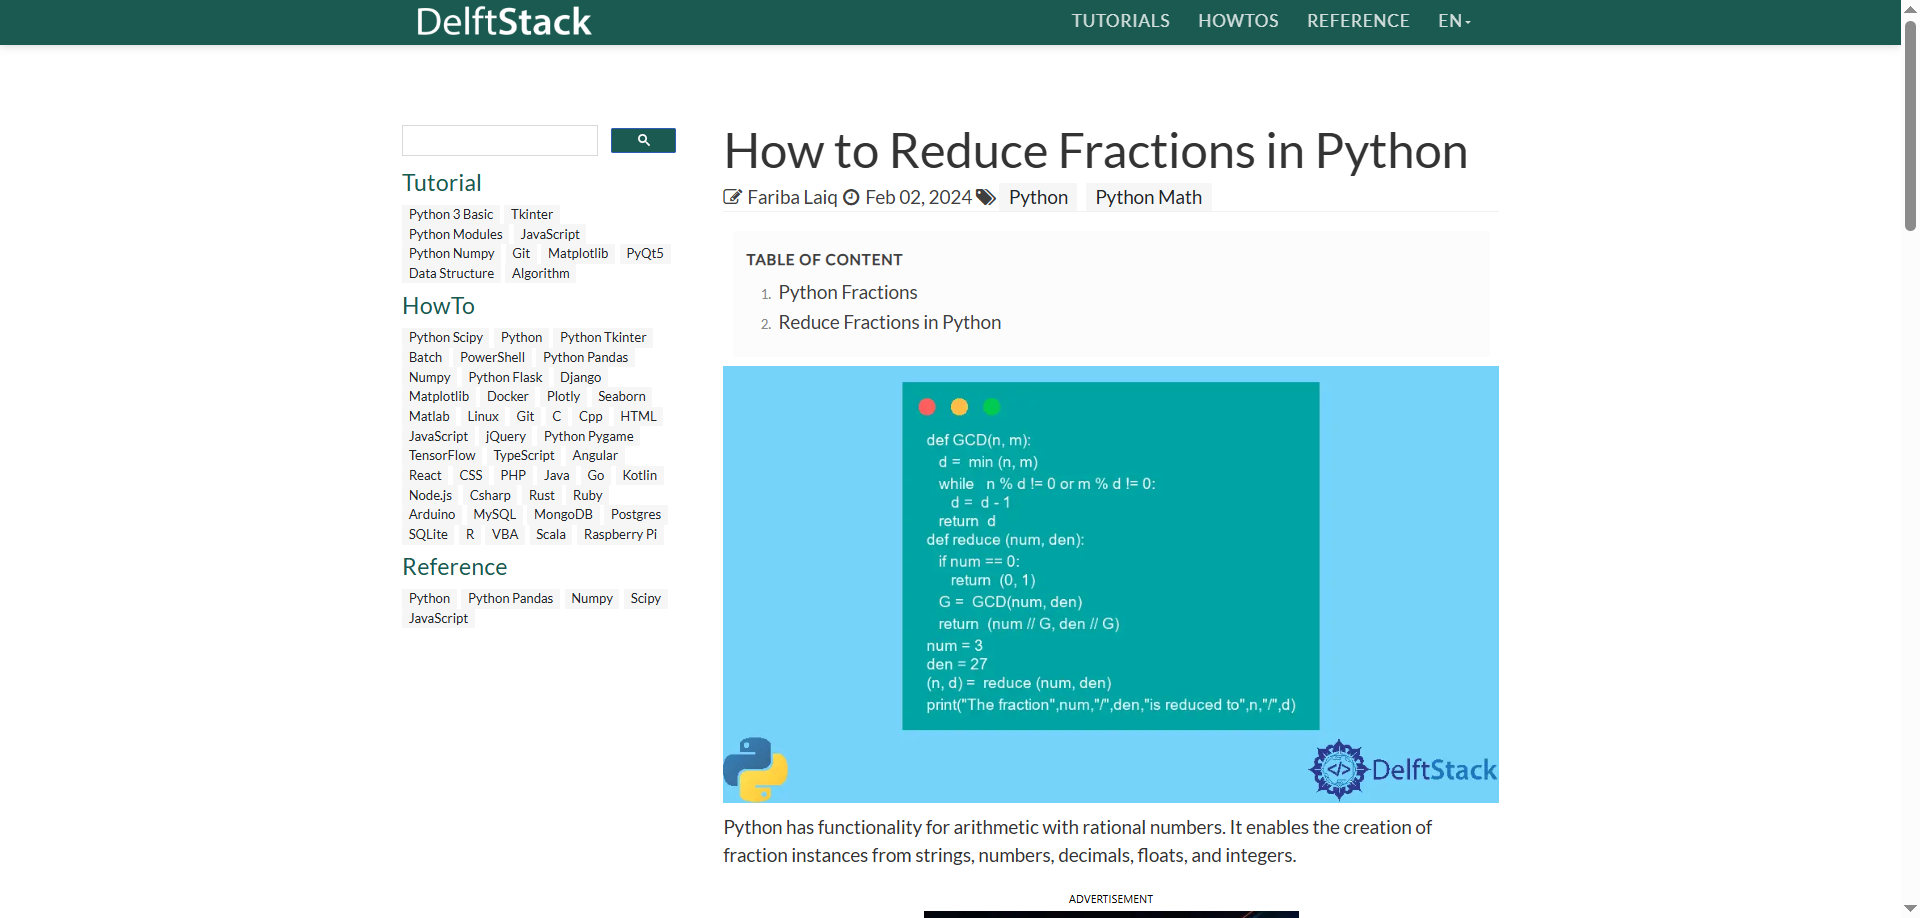The image size is (1920, 918).
Task: Select the Python 3 Basic tutorial link
Action: (x=450, y=215)
